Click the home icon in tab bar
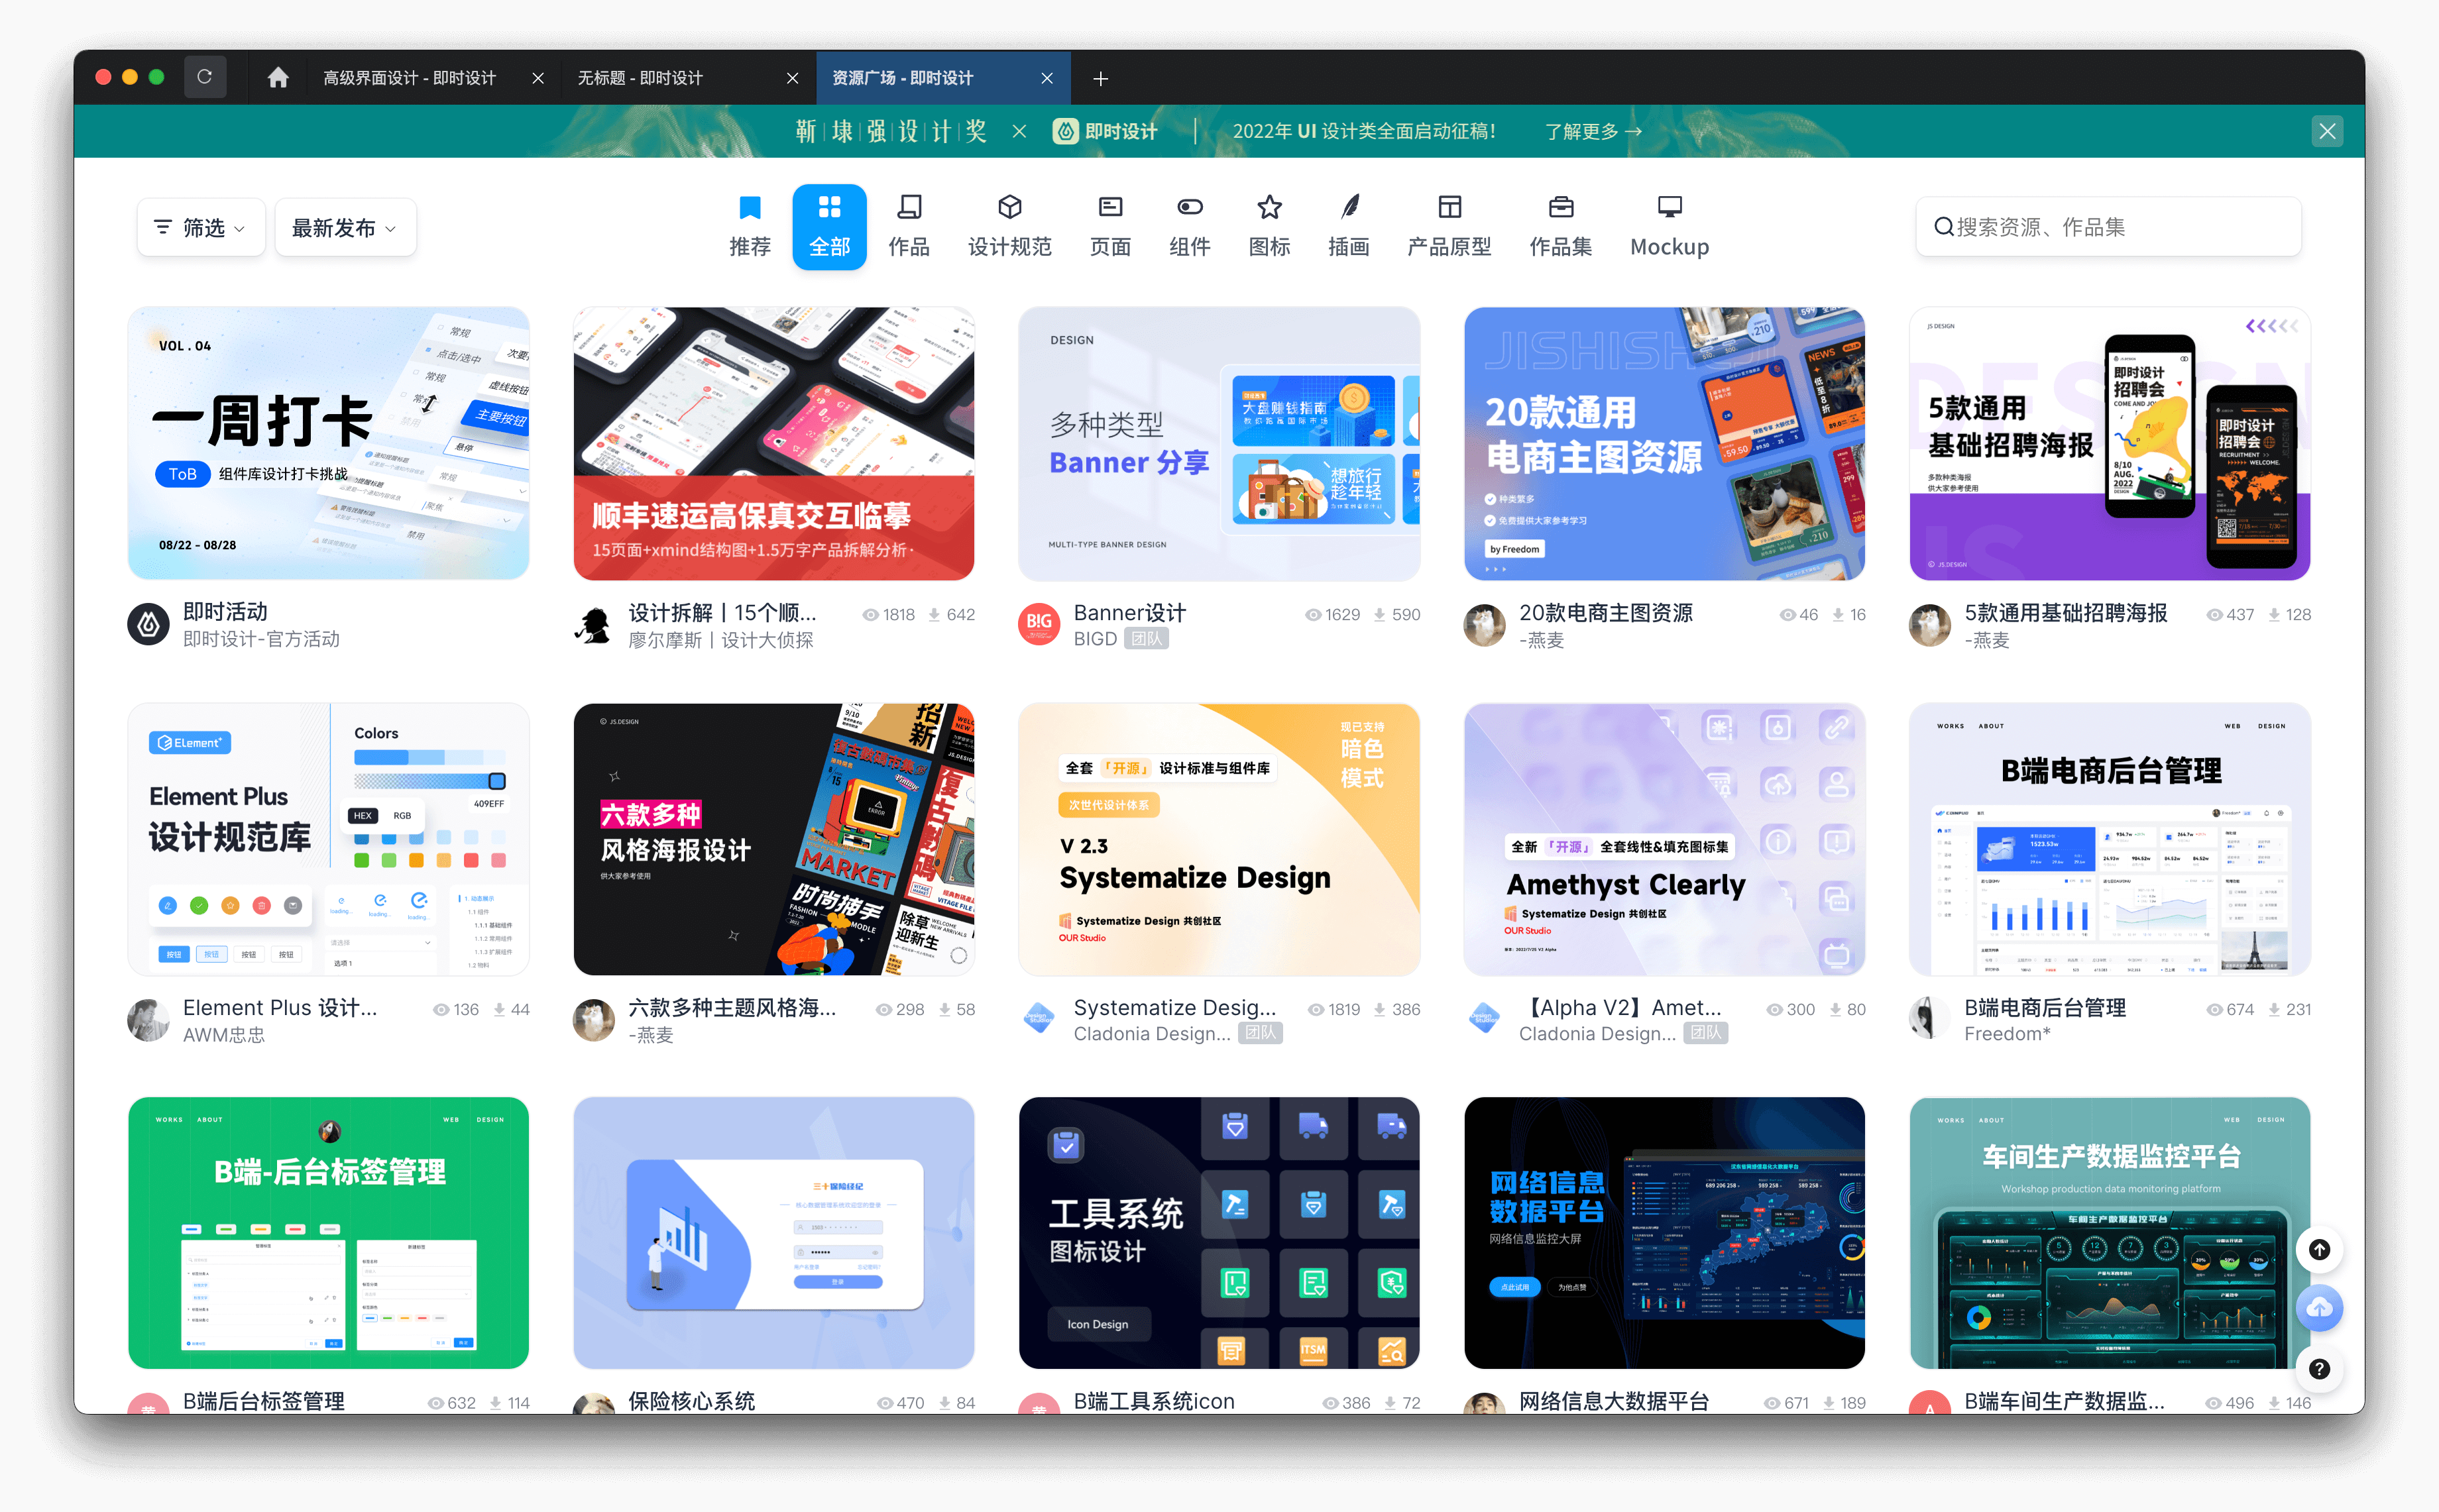The image size is (2439, 1512). 278,78
